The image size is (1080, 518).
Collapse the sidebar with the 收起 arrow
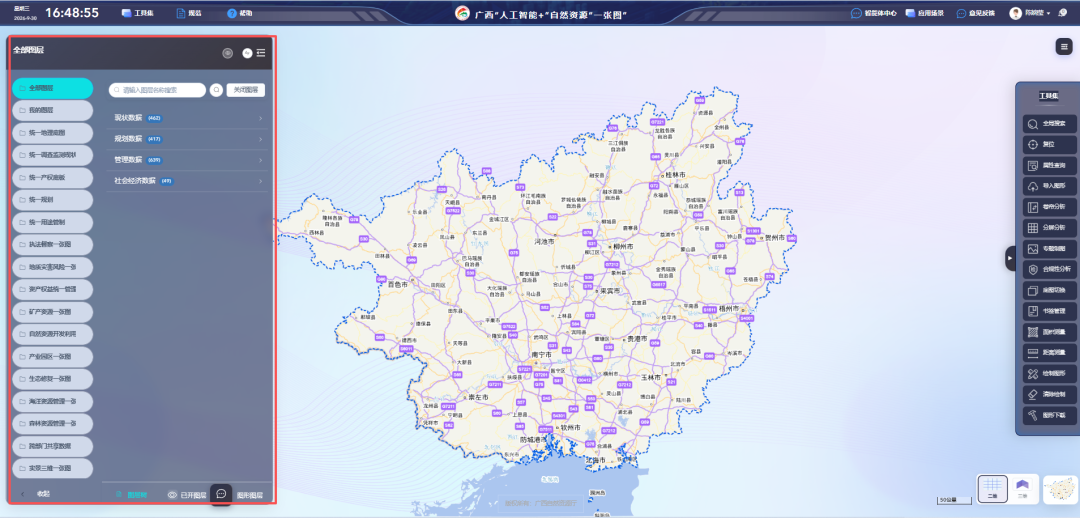[x=36, y=494]
